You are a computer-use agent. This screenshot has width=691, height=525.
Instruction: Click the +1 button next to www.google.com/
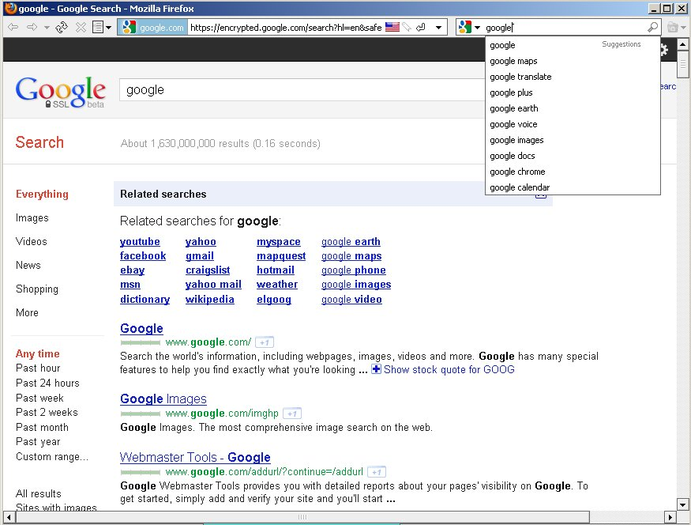(x=264, y=343)
